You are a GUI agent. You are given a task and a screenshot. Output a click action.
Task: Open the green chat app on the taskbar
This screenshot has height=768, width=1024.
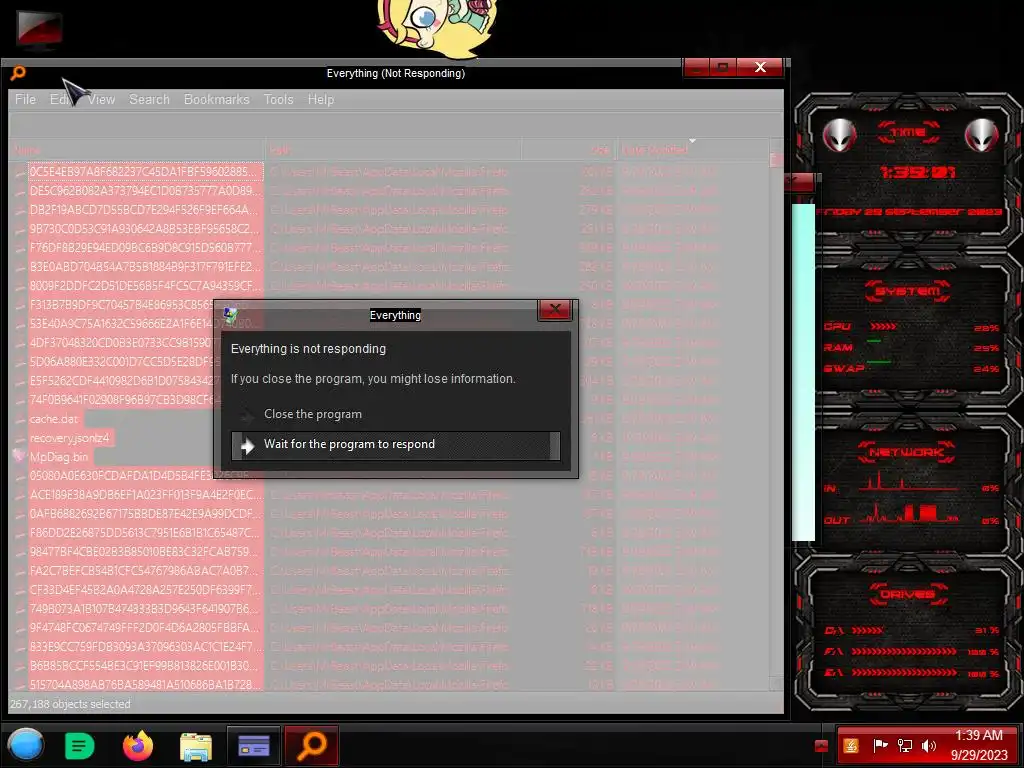pos(80,746)
